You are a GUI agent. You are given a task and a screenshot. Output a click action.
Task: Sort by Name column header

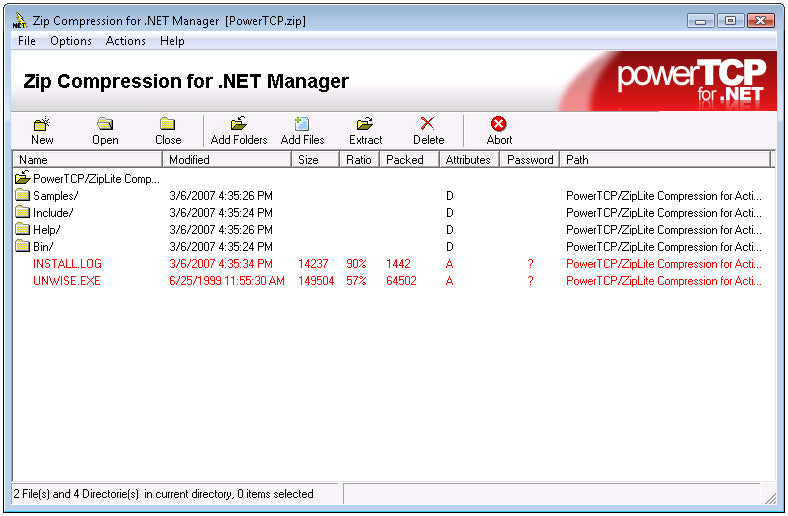[87, 160]
